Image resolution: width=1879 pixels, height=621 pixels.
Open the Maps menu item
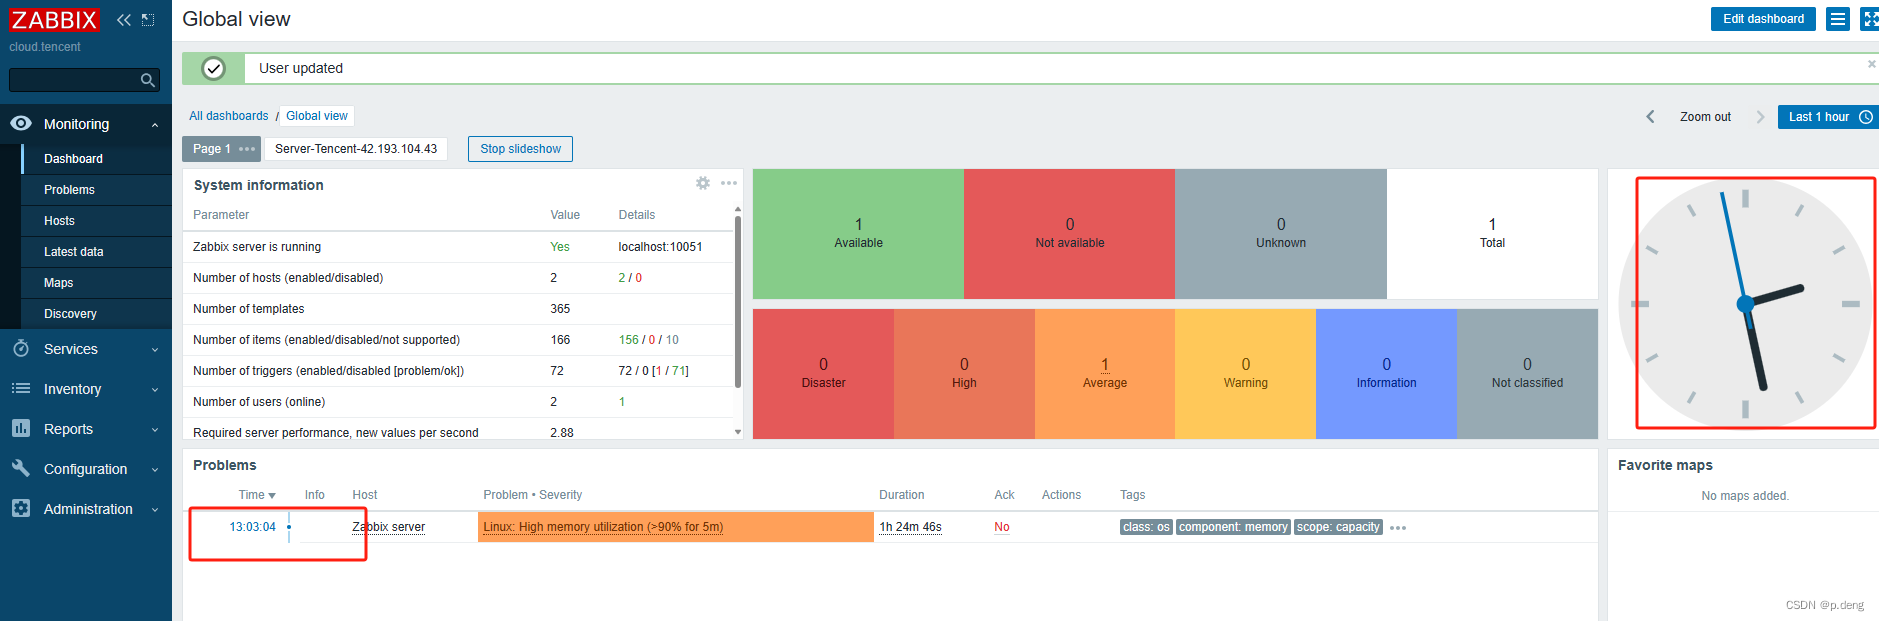click(x=58, y=283)
